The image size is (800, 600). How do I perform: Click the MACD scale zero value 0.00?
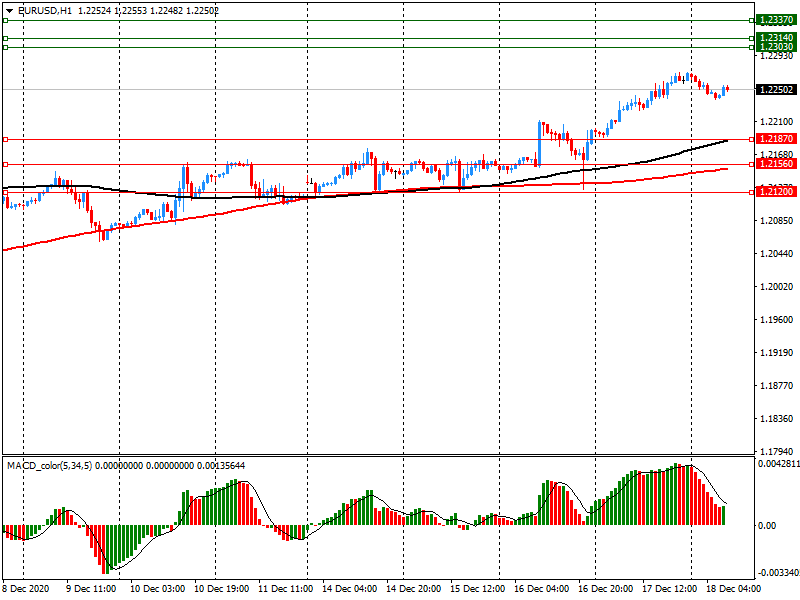click(766, 526)
